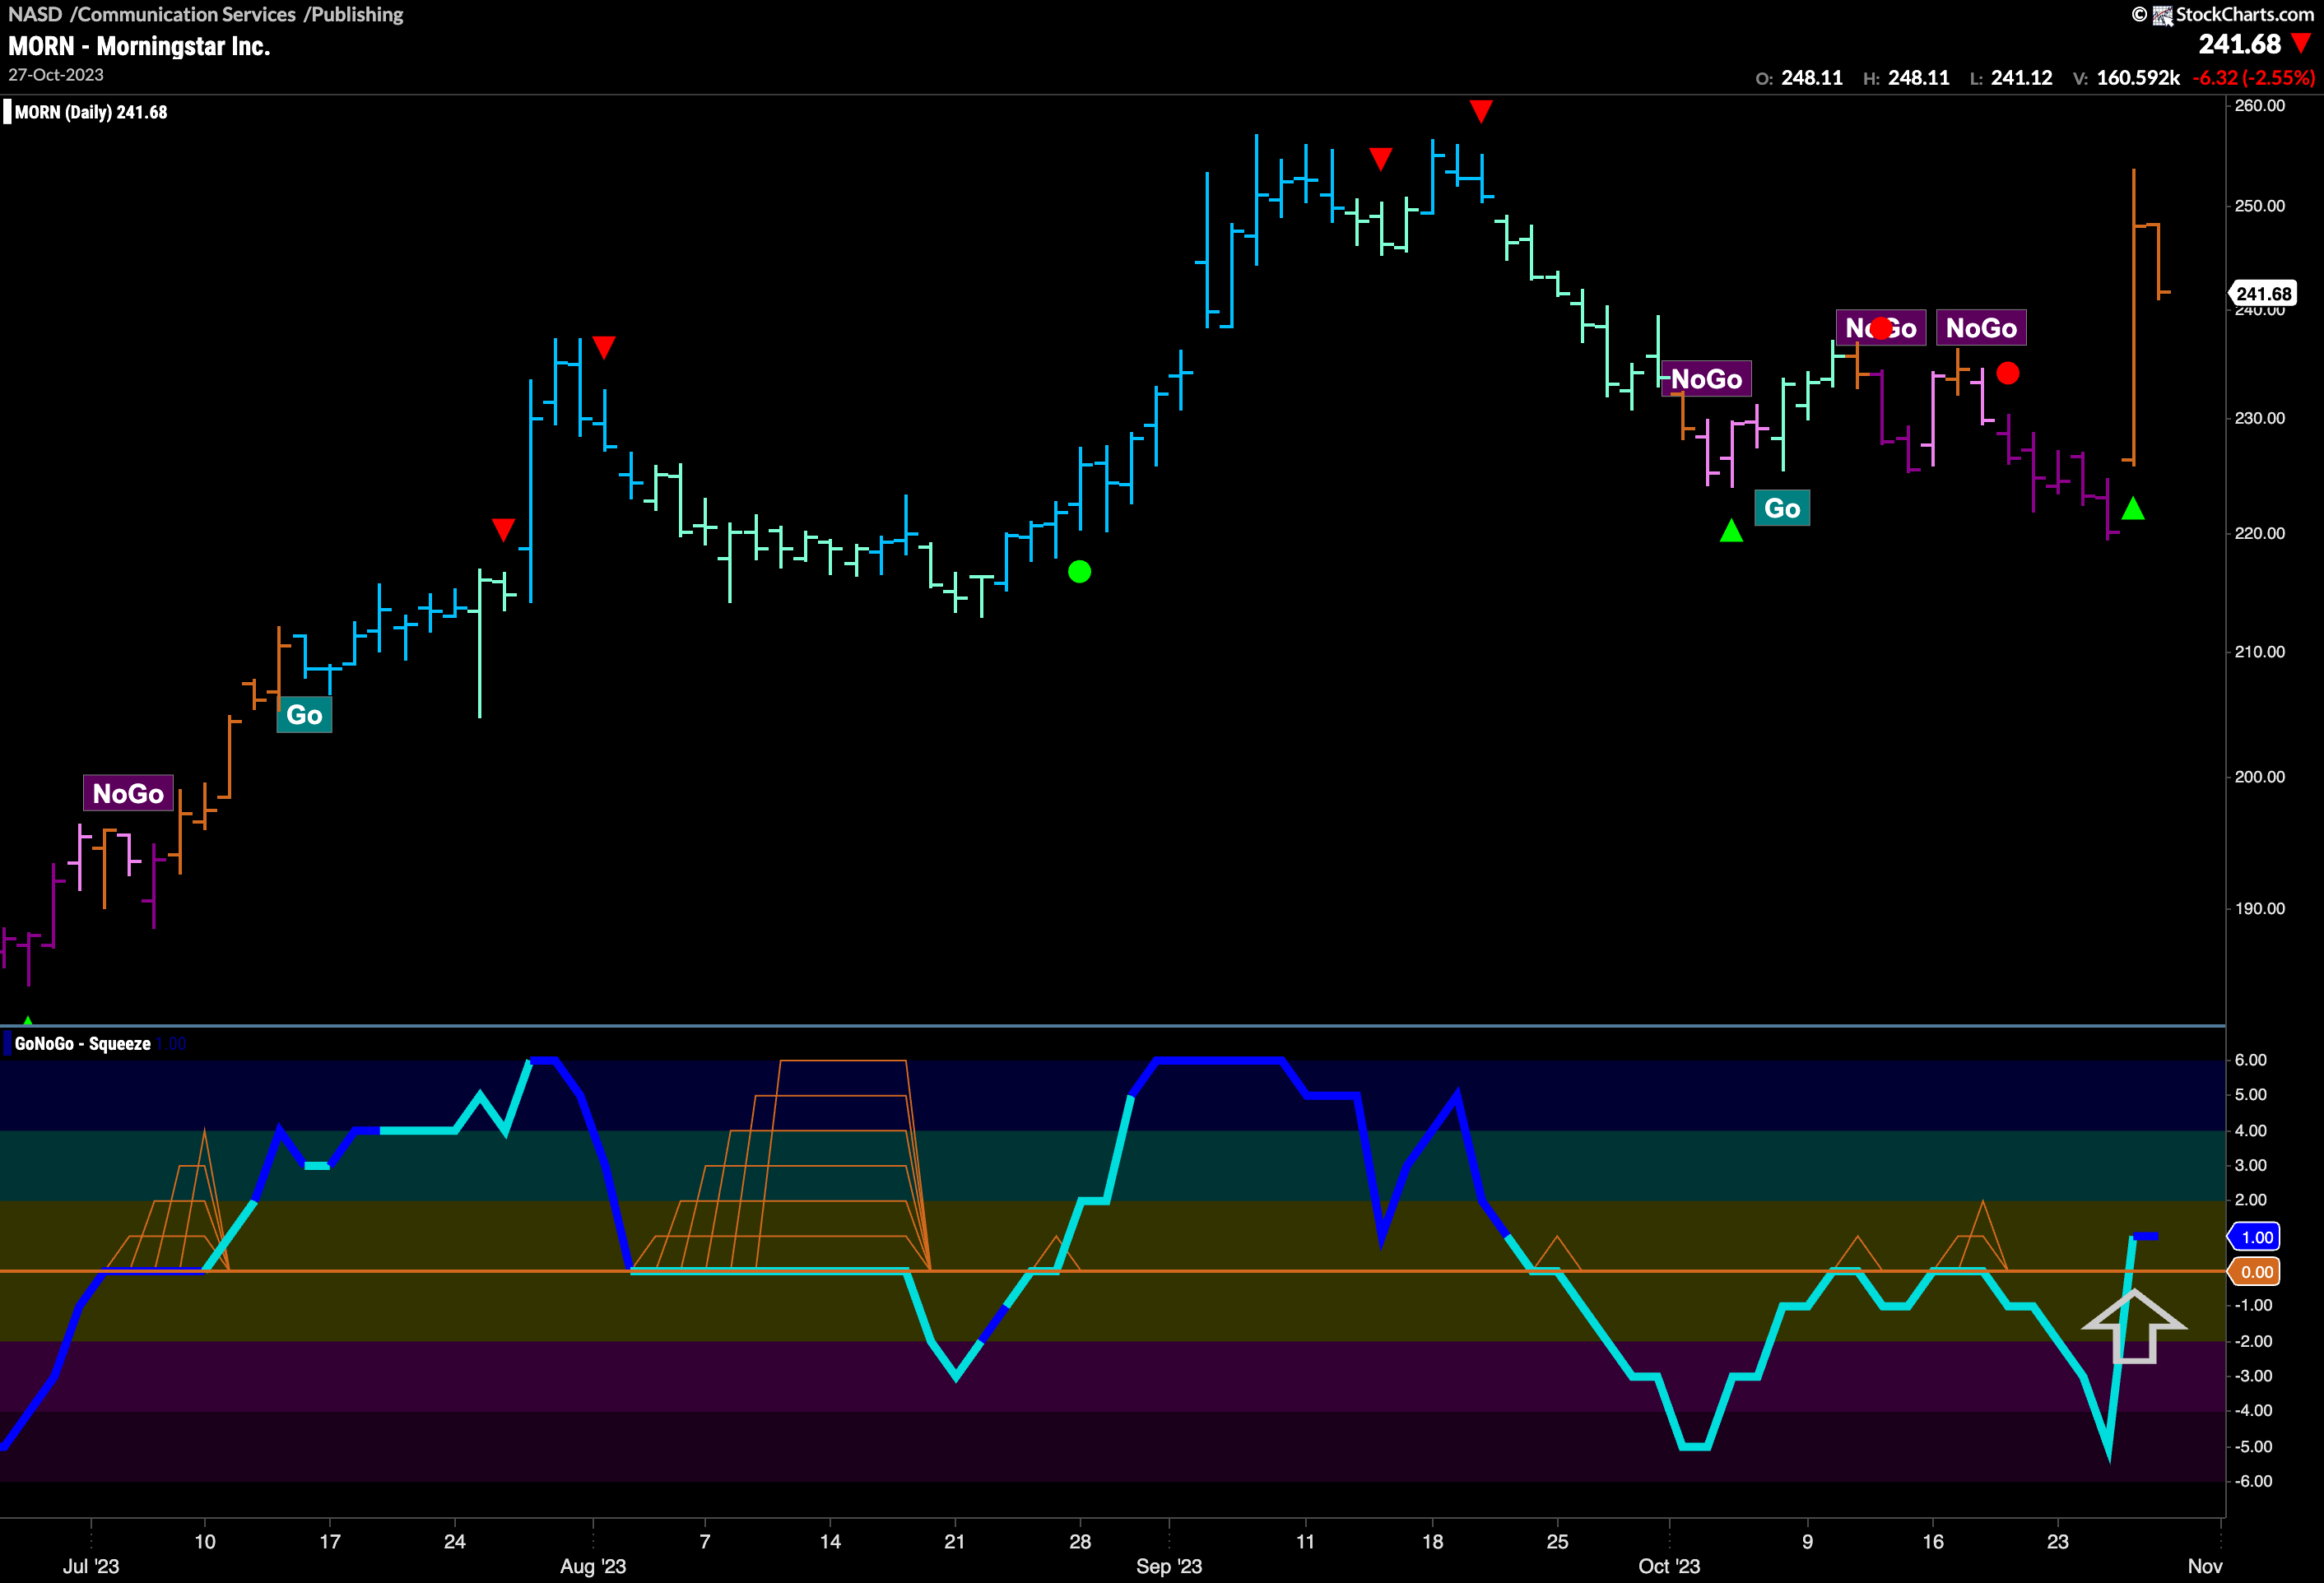Click the green up triangle below the latest orange bars
2324x1583 pixels.
[2132, 509]
